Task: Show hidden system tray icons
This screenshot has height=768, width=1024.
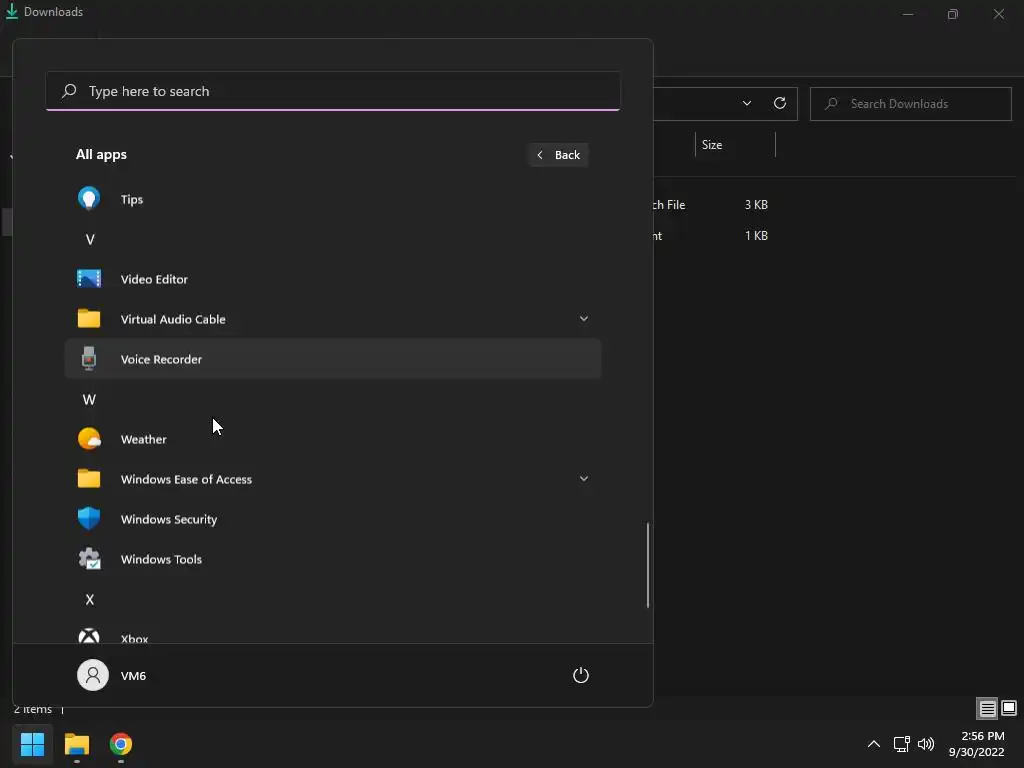Action: (x=873, y=744)
